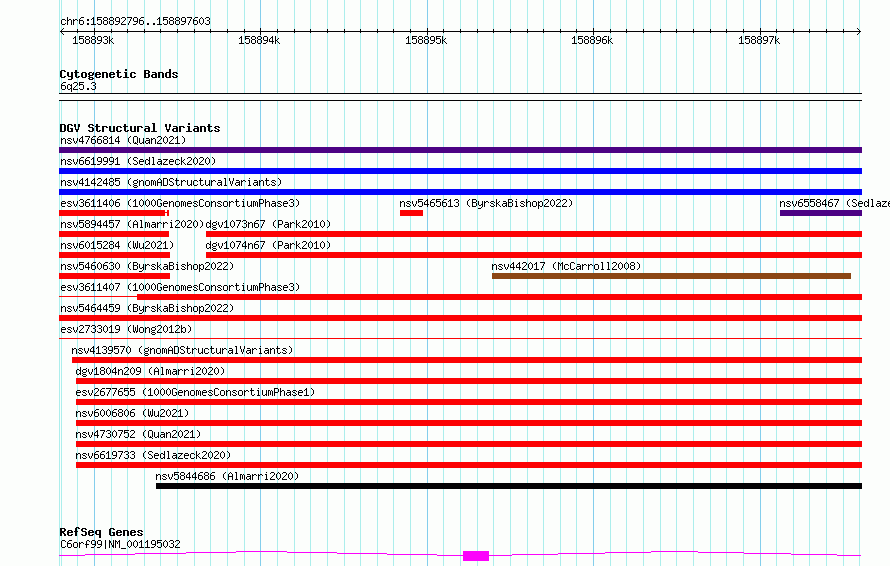Click the red esv2677655 variant bar
The width and height of the screenshot is (890, 566).
(x=469, y=402)
